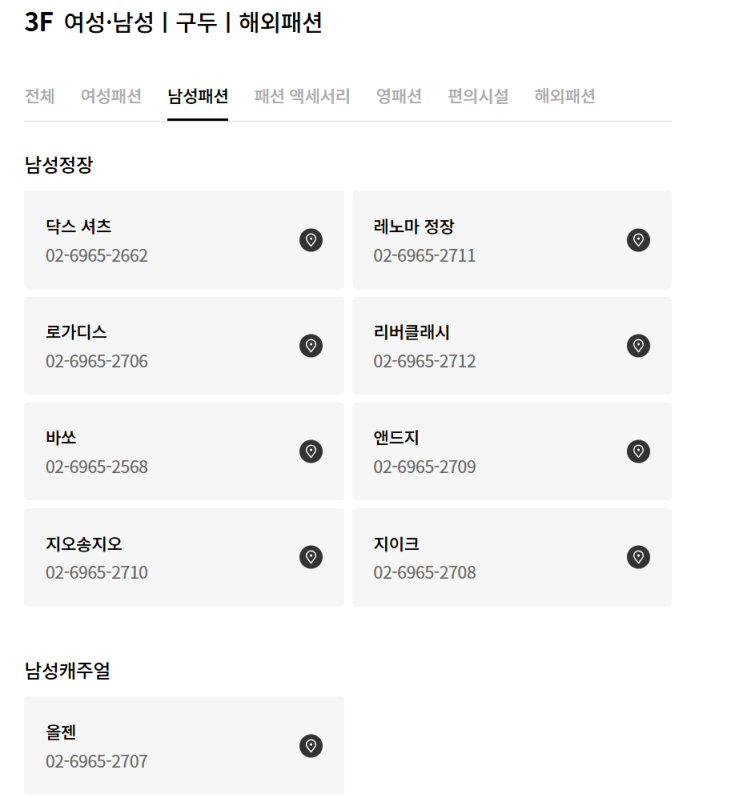Click location pin beside 리버클래시
The height and width of the screenshot is (798, 743).
(638, 346)
